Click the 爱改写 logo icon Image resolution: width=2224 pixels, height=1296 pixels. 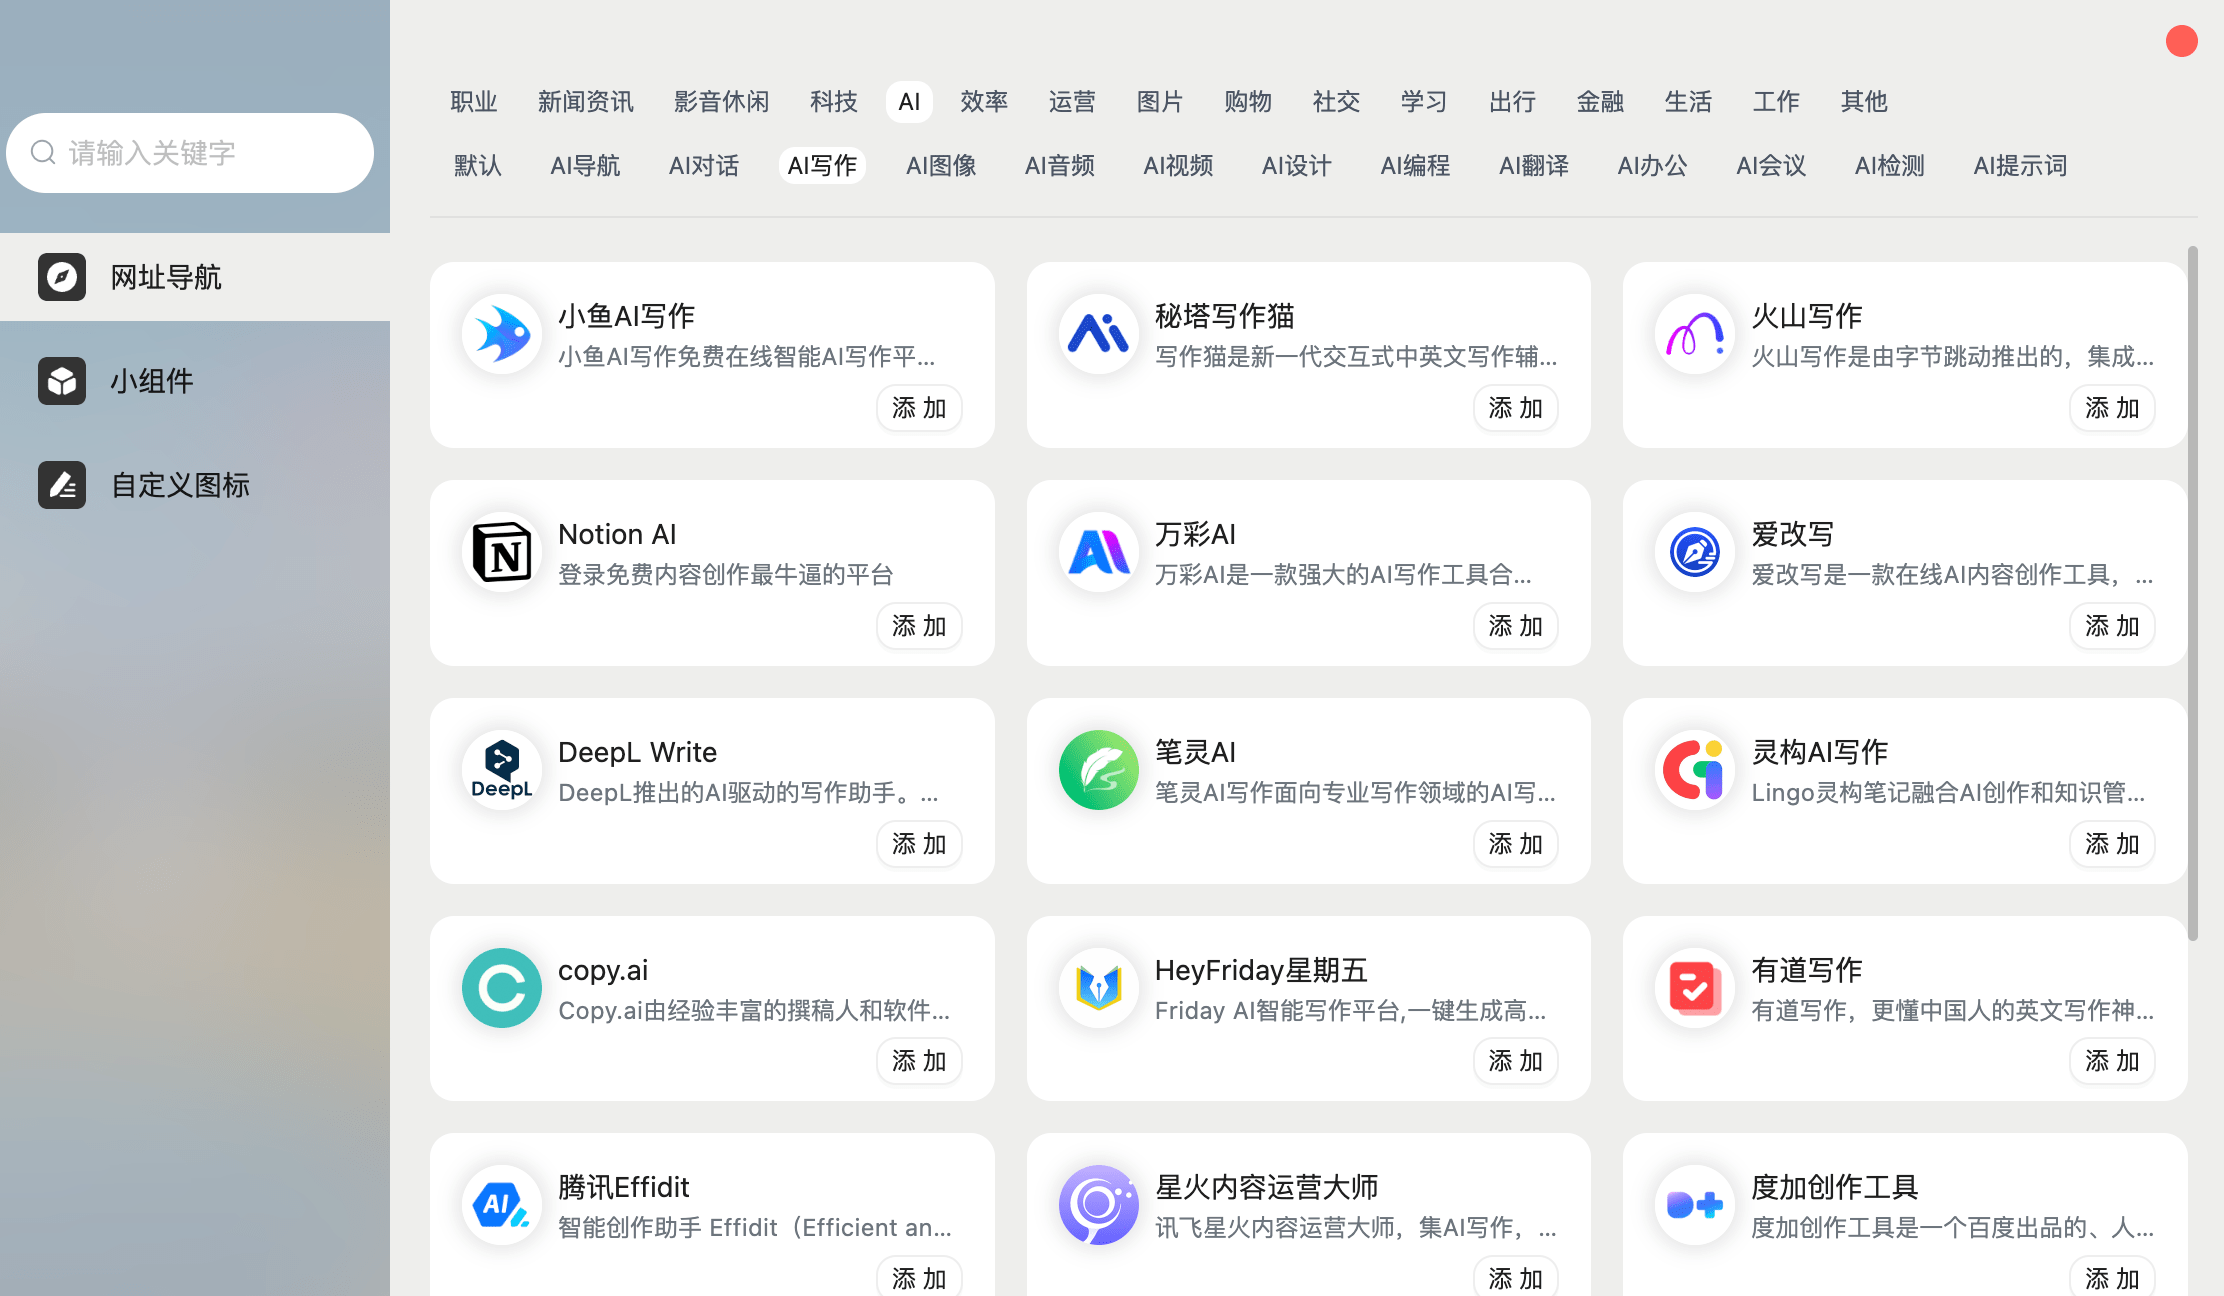[x=1694, y=552]
